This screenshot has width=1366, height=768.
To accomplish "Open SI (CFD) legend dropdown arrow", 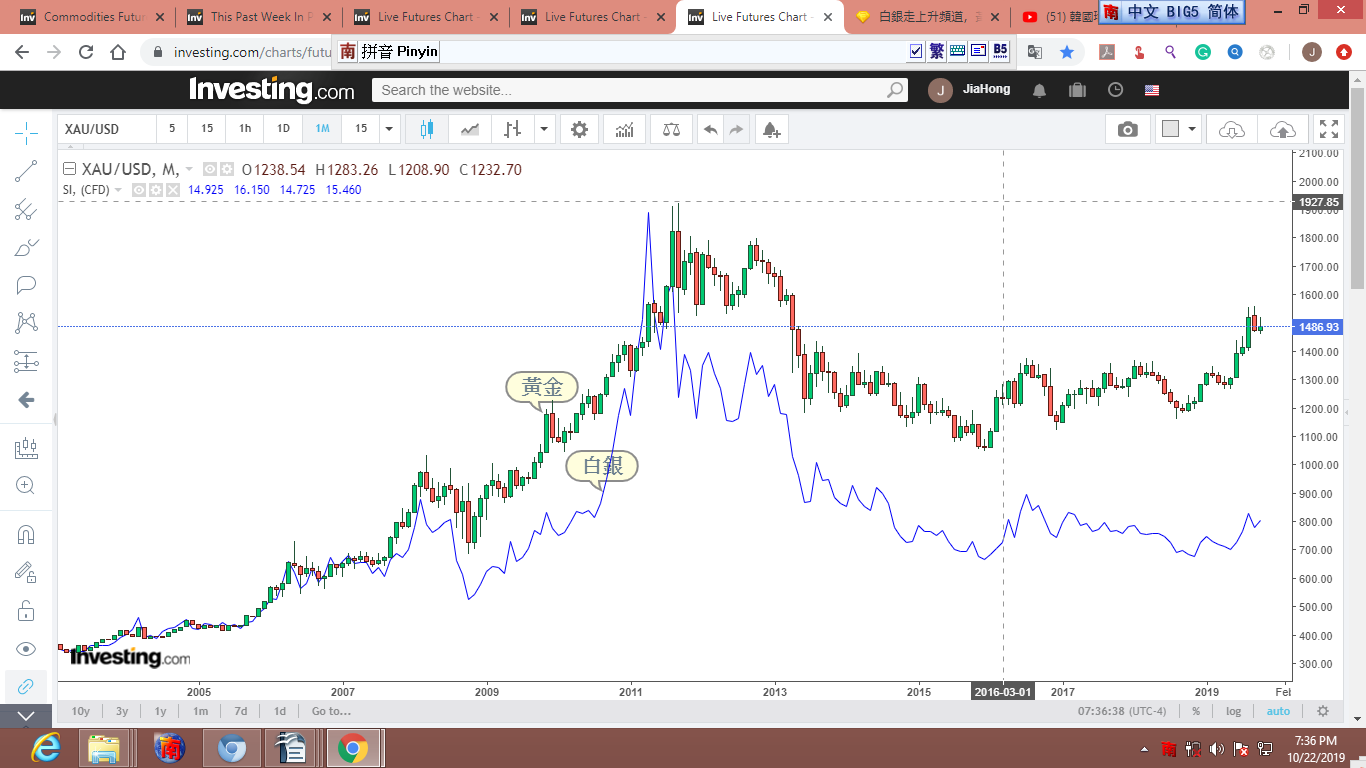I will [x=118, y=190].
